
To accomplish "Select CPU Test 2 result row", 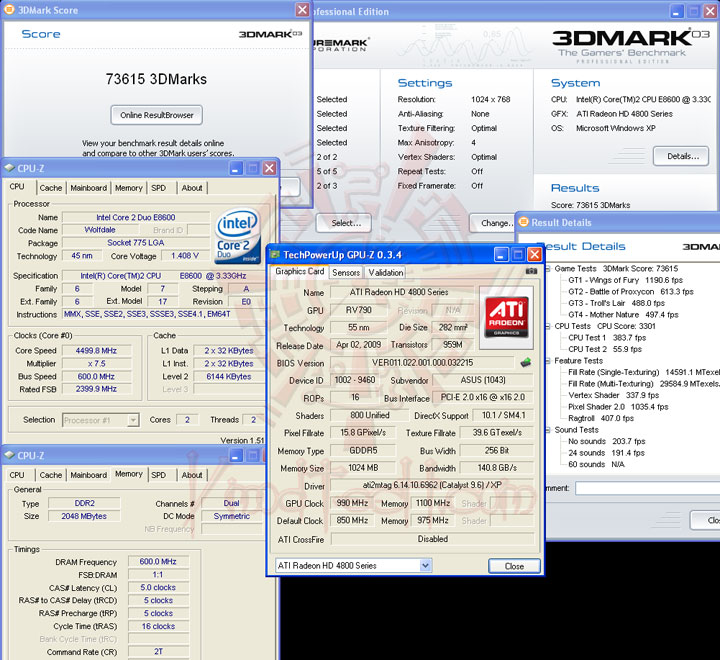I will 605,349.
